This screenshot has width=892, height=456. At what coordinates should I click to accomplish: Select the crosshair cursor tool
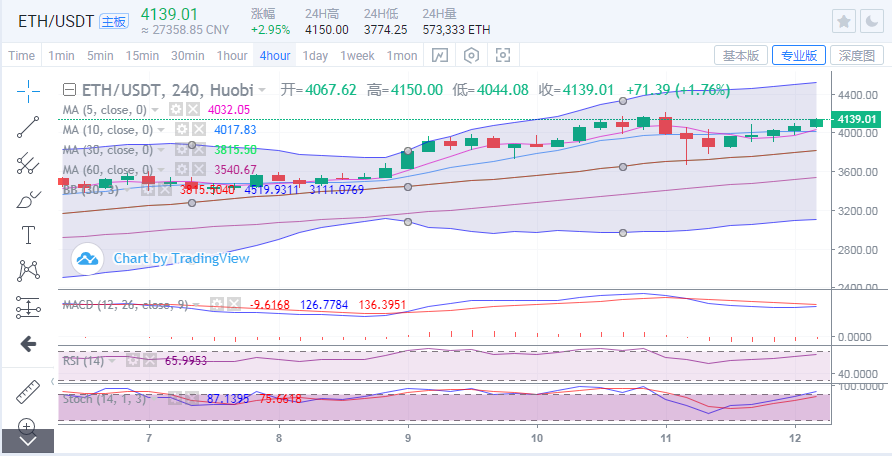28,91
